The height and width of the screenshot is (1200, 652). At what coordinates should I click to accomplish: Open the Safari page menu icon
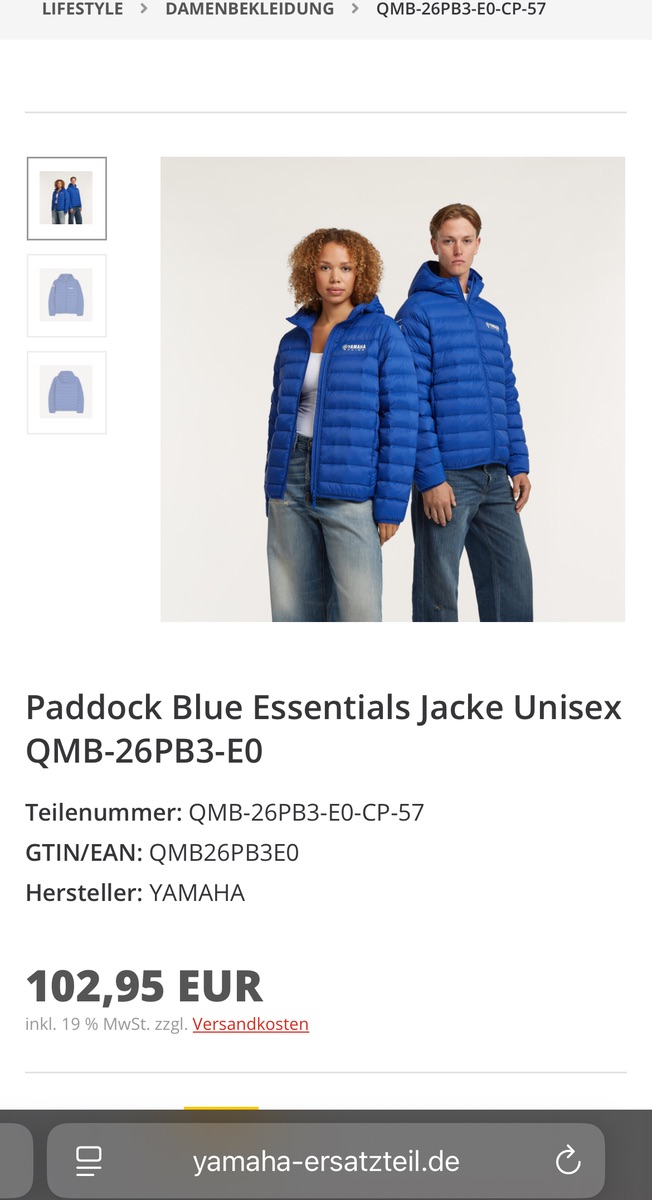point(89,1161)
